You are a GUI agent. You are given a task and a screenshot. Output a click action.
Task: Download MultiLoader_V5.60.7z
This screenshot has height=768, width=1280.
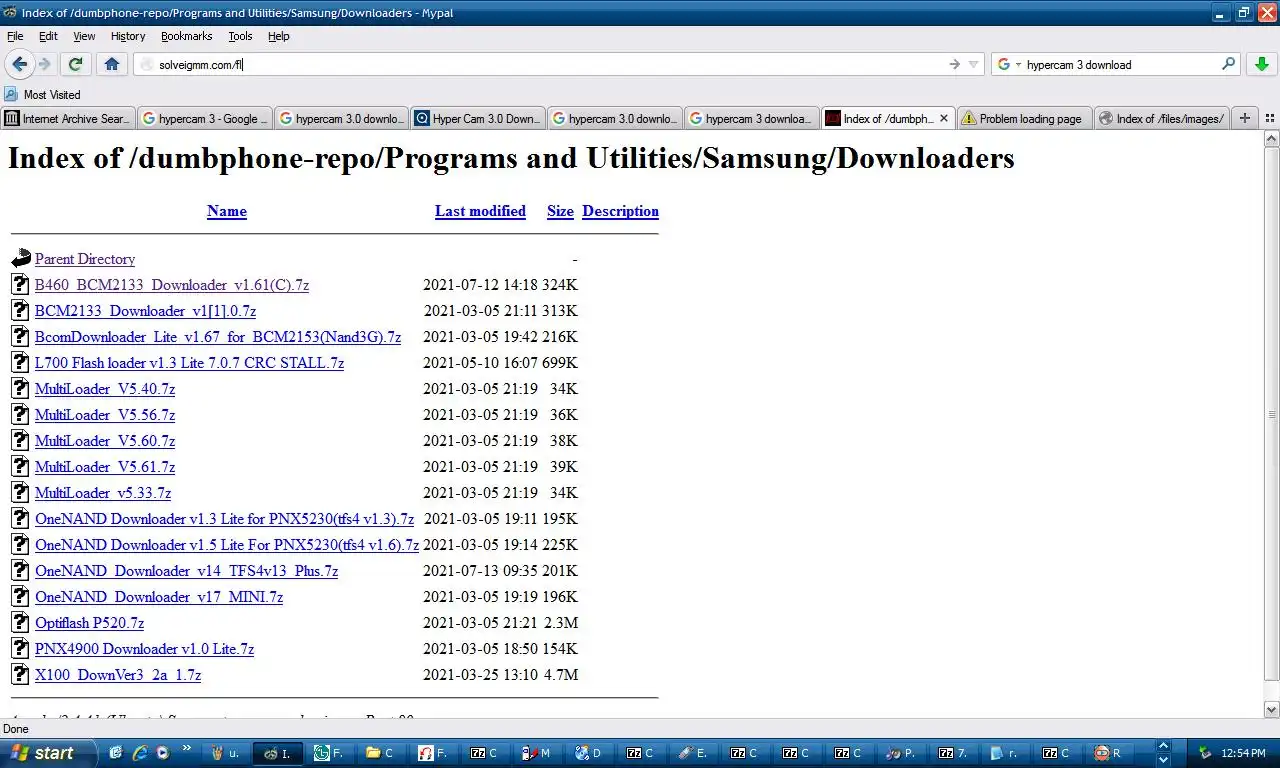(x=105, y=441)
